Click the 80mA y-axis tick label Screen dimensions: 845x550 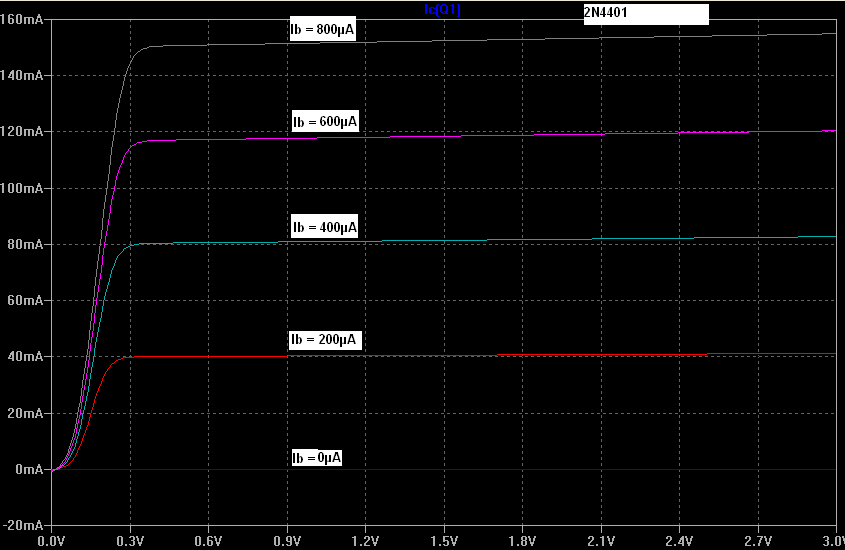pos(25,245)
